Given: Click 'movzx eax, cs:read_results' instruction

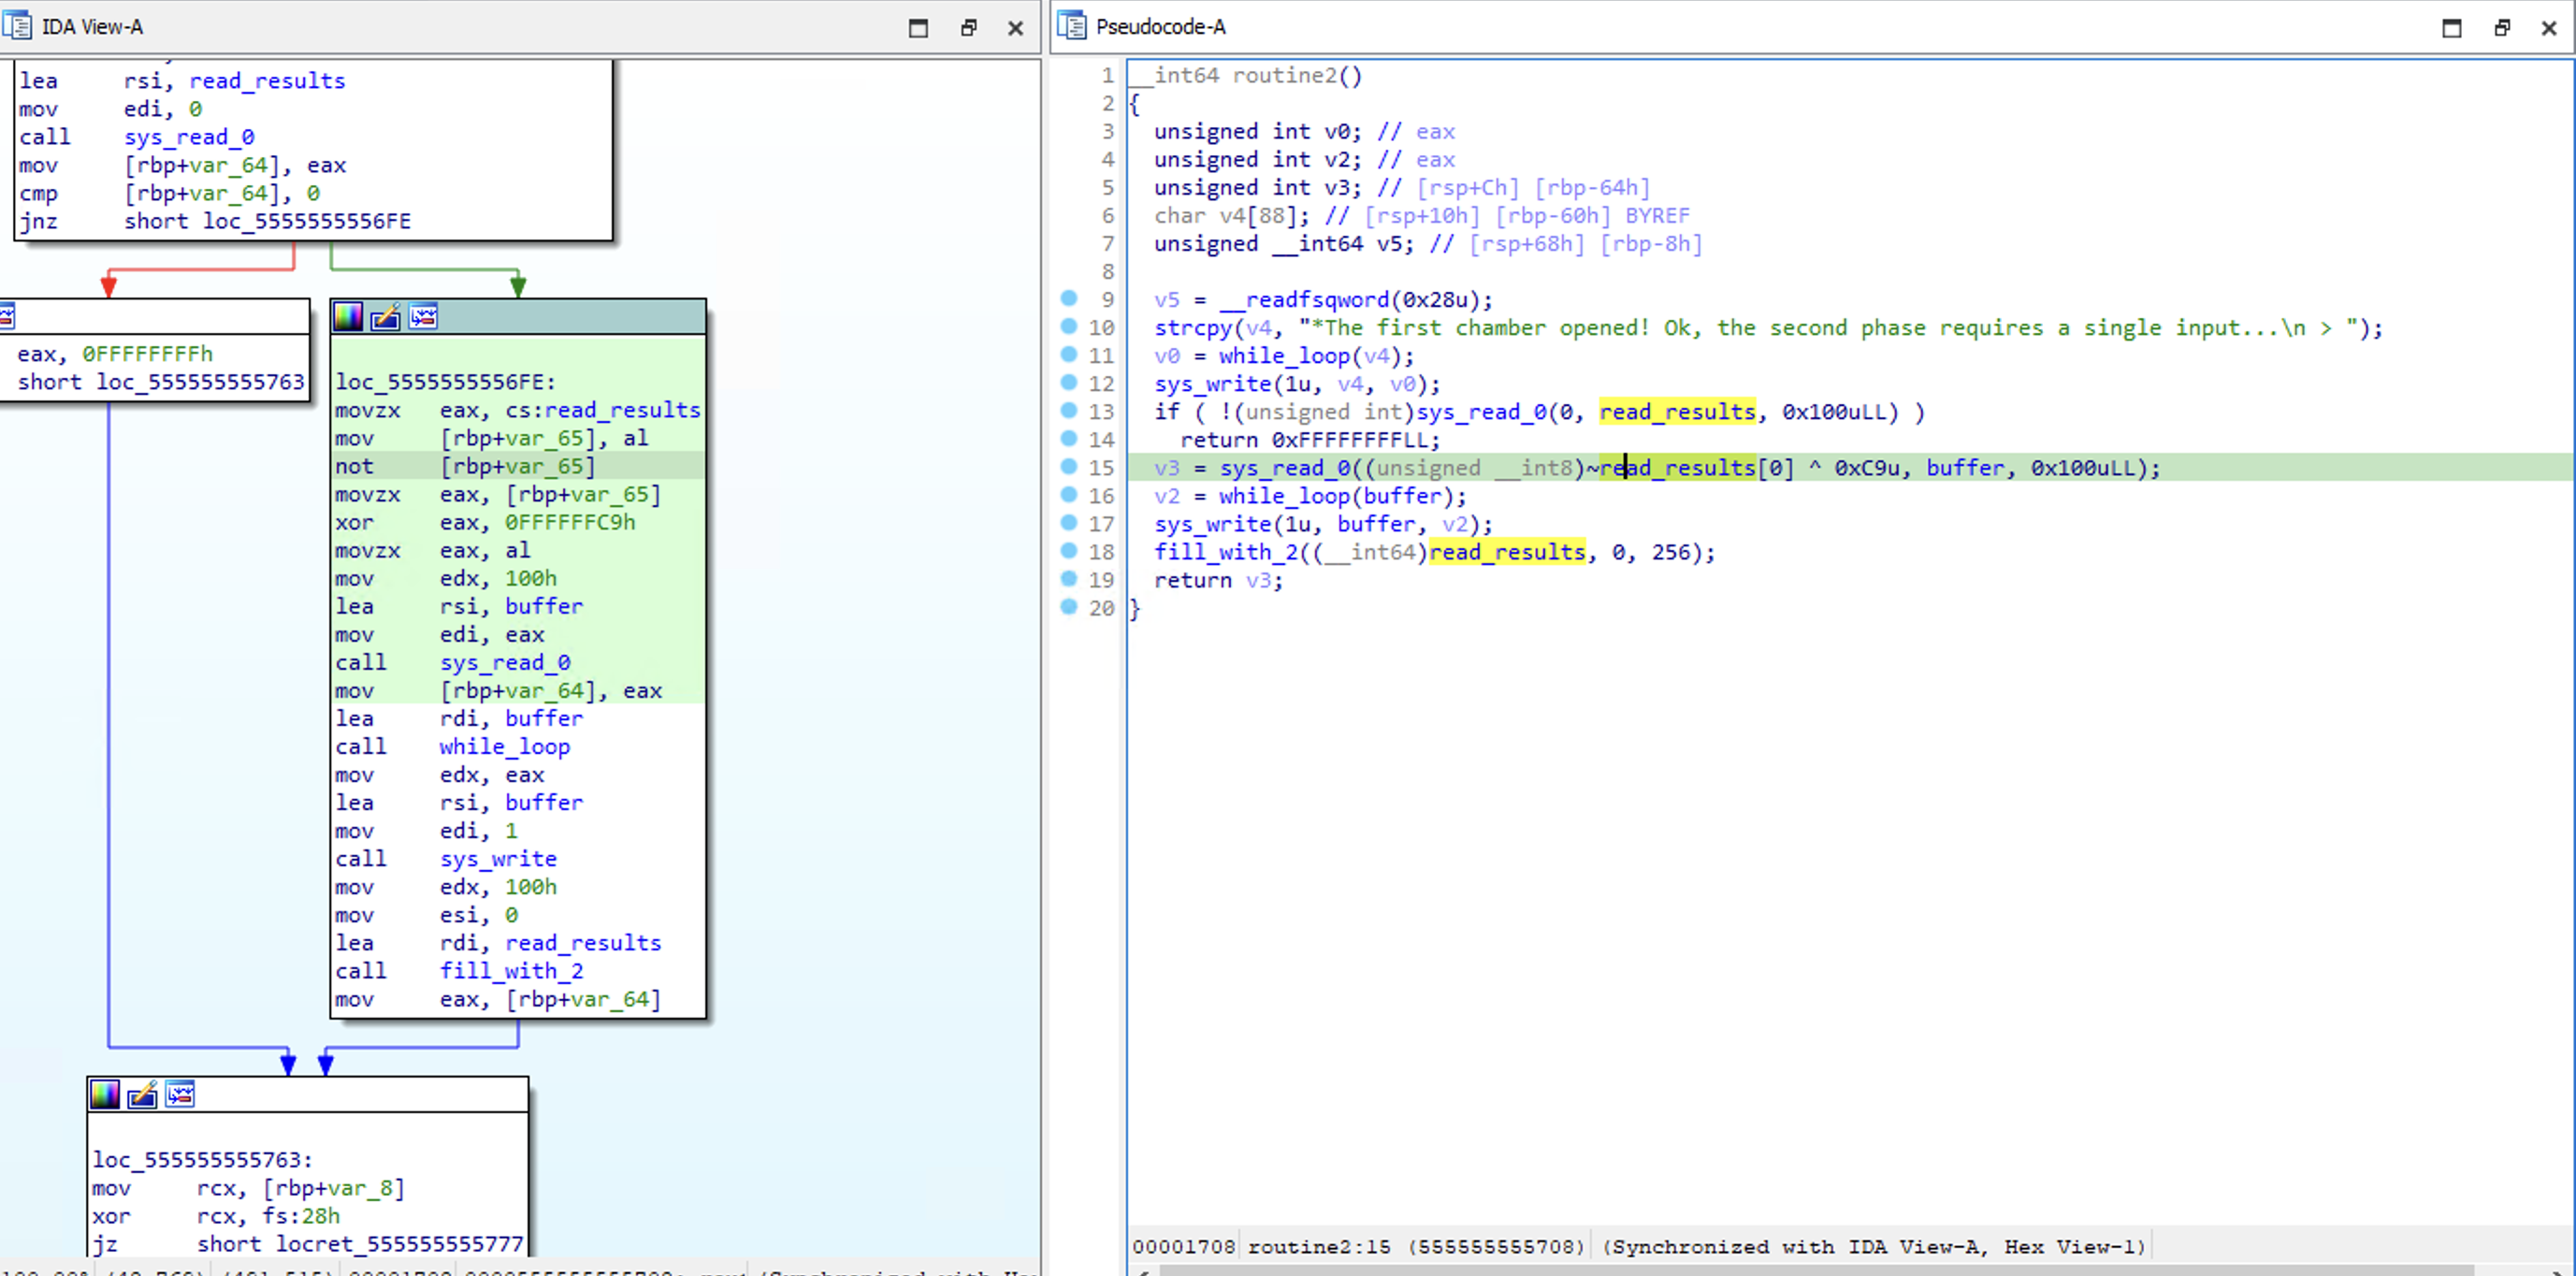Looking at the screenshot, I should pos(518,410).
